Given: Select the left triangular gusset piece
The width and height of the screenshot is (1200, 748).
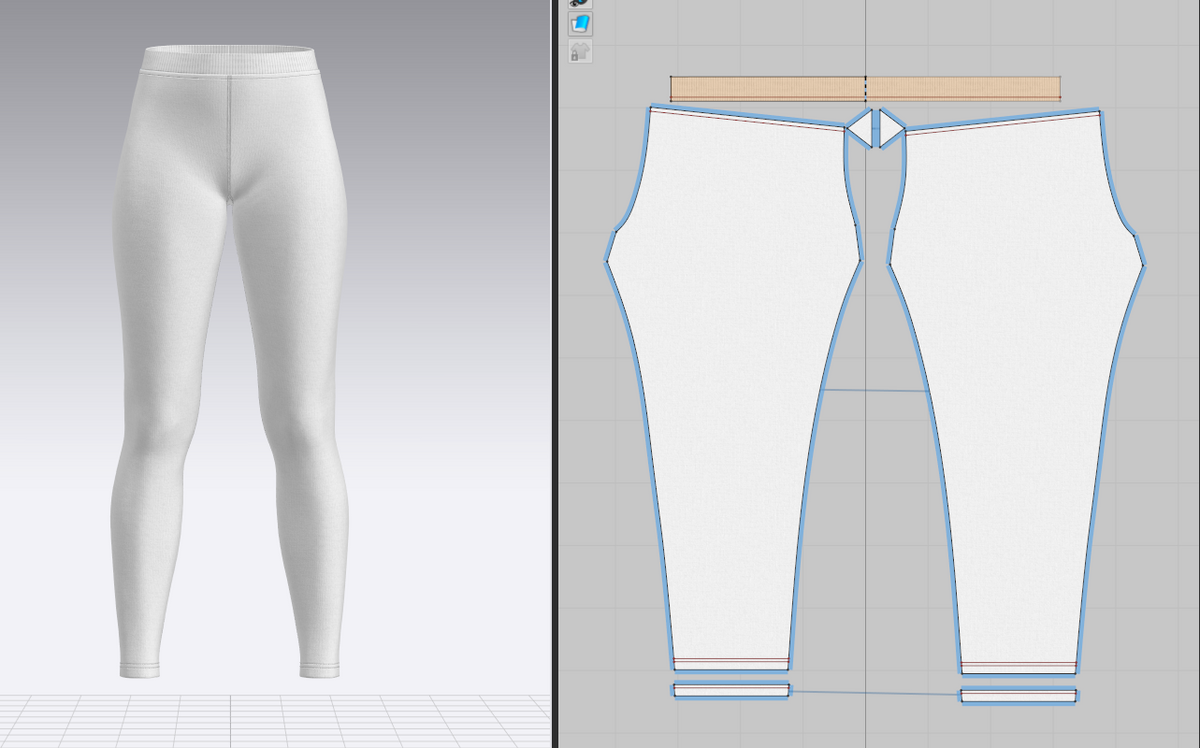Looking at the screenshot, I should (x=860, y=128).
